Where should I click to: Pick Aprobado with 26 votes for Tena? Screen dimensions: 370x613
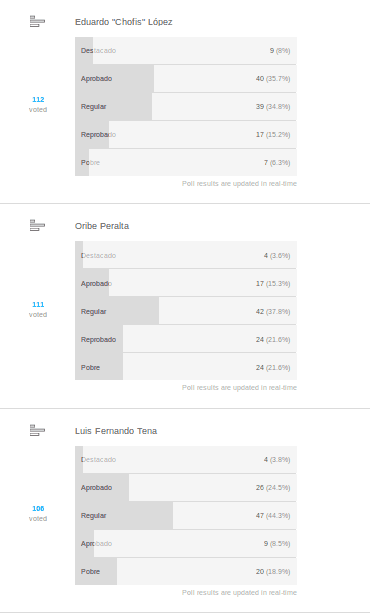click(x=186, y=488)
